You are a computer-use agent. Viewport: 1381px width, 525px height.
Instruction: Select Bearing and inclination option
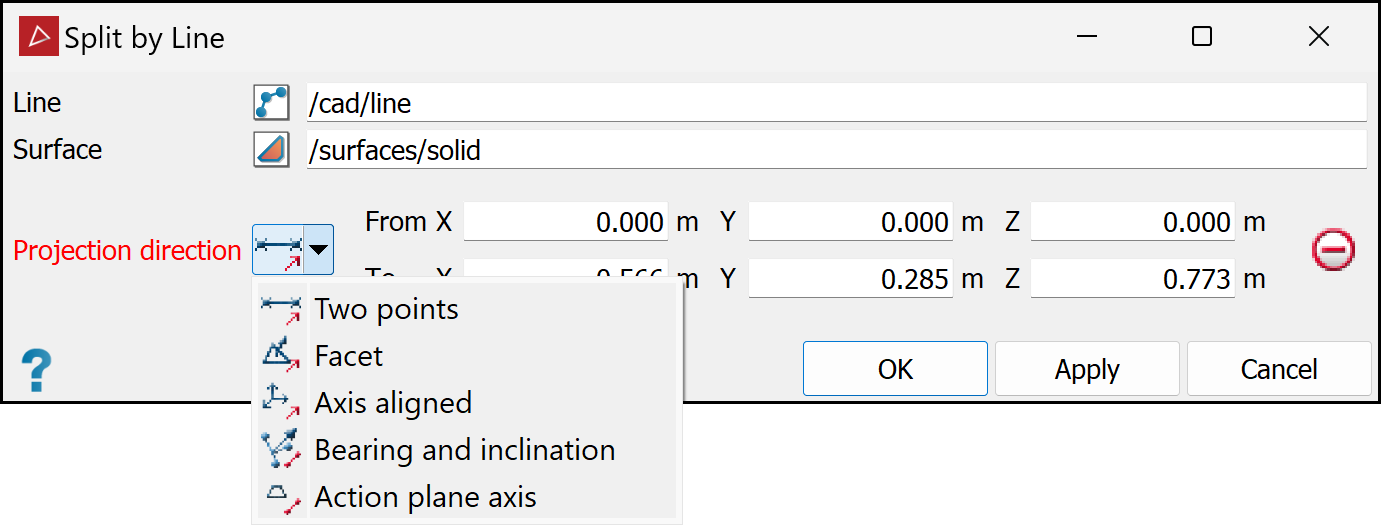tap(467, 450)
